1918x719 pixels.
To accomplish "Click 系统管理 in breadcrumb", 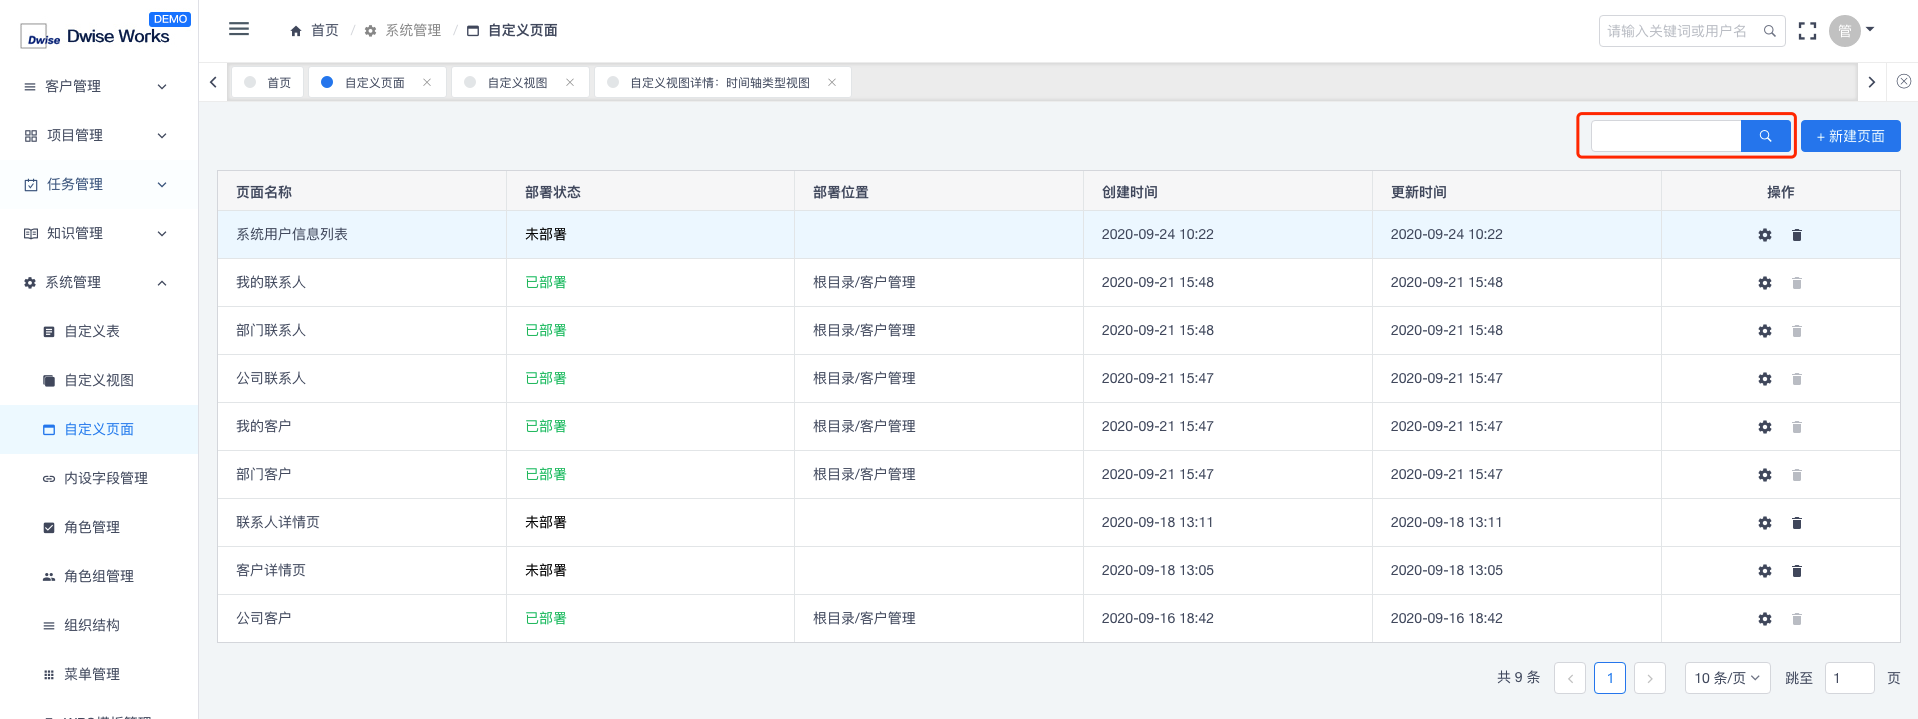I will 403,31.
